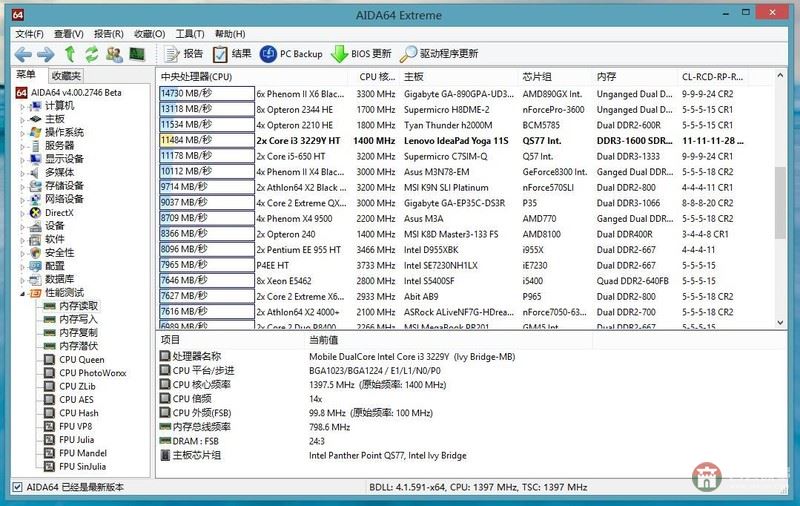Launch PC Backup from toolbar

[x=291, y=54]
